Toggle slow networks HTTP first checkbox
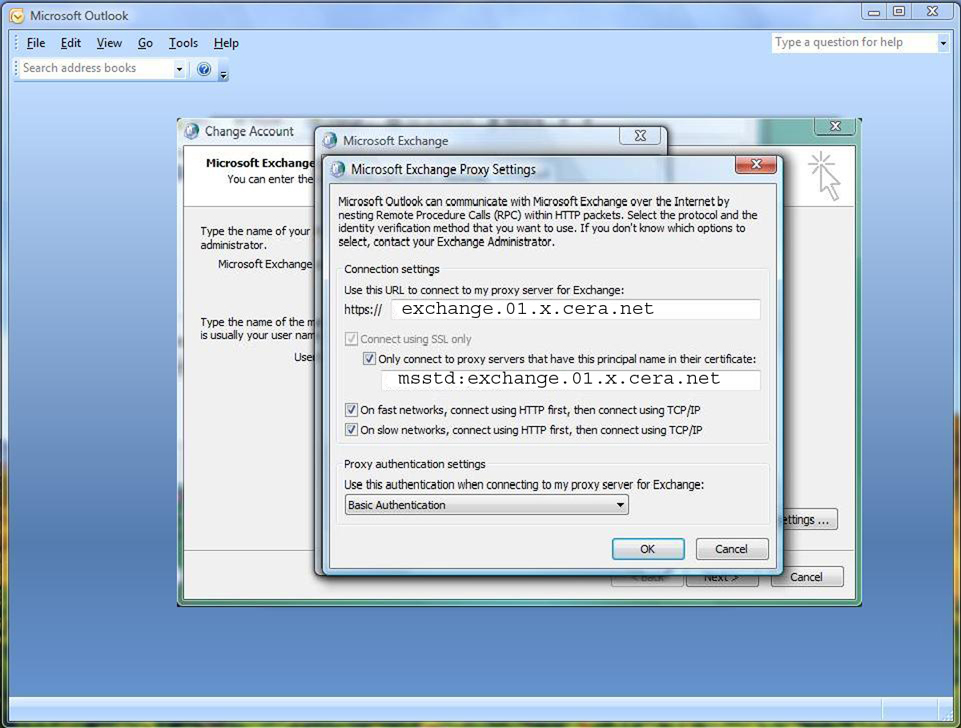This screenshot has height=728, width=961. tap(351, 430)
